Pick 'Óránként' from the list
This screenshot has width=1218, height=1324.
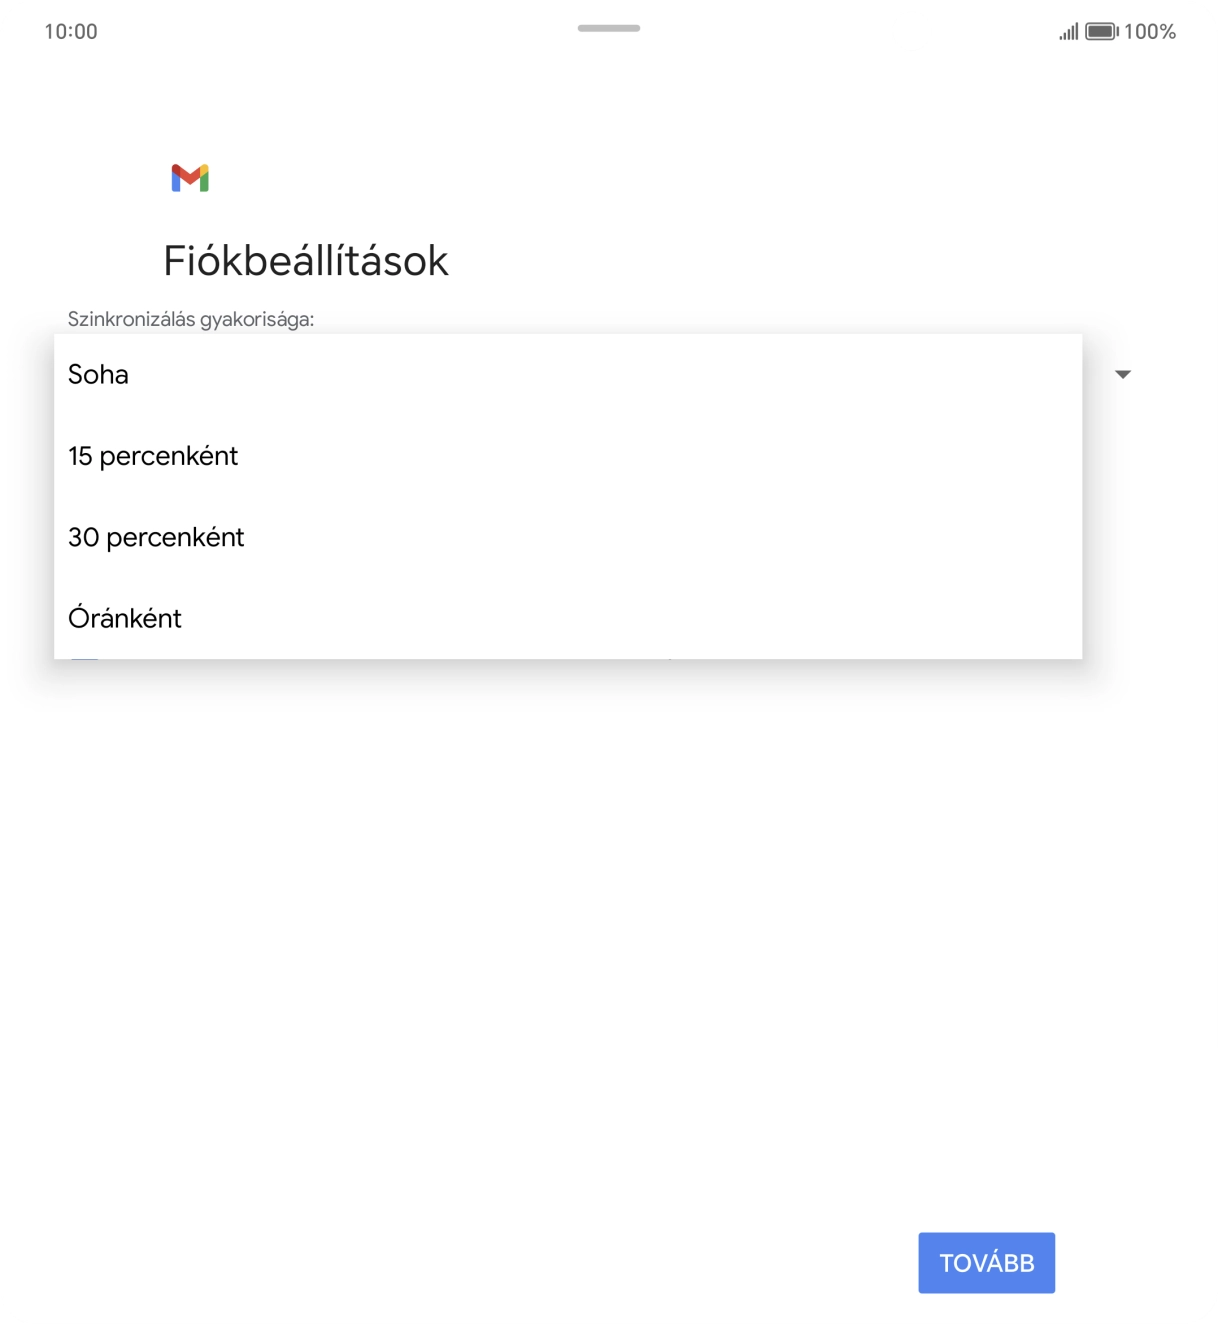point(124,618)
